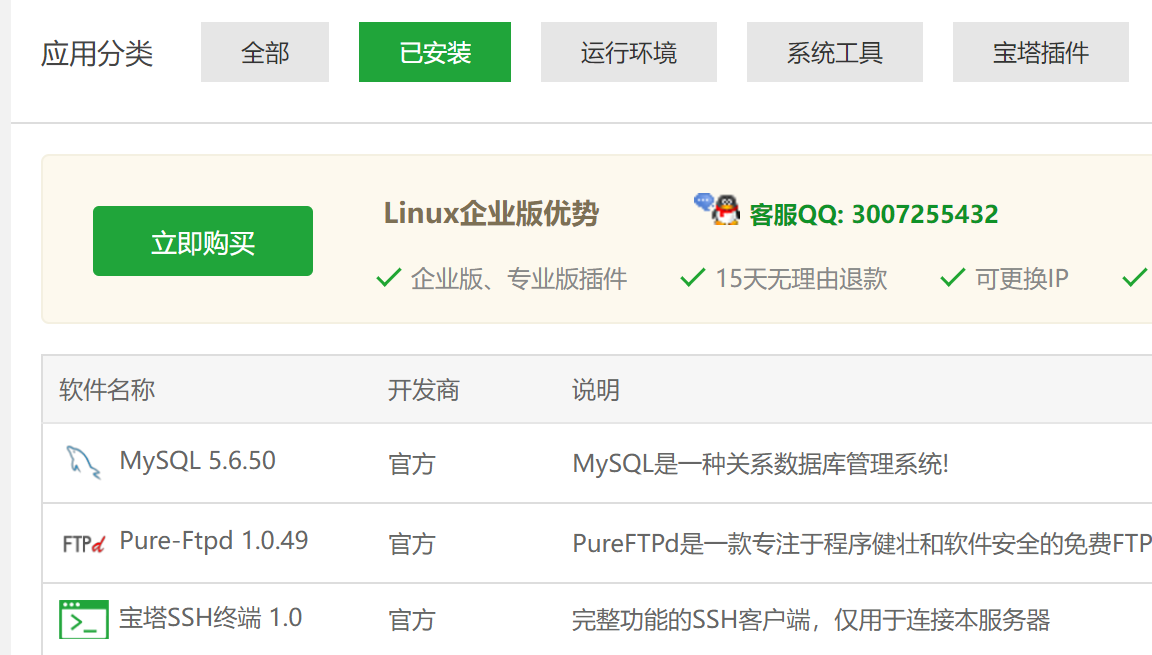1152x655 pixels.
Task: Click the QQ penguin customer service icon
Action: (x=717, y=210)
